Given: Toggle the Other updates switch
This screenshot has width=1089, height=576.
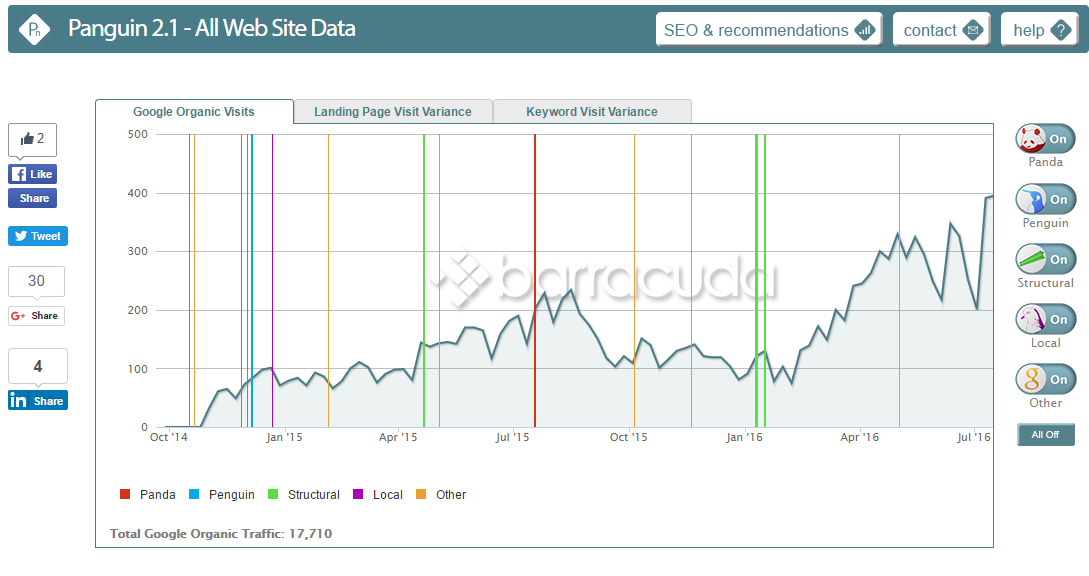Looking at the screenshot, I should tap(1045, 379).
